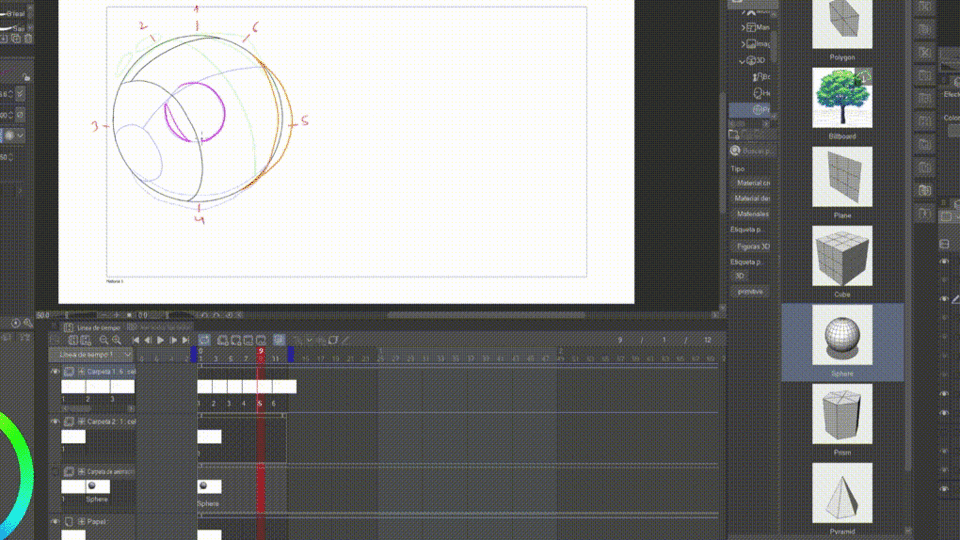Click the primitiva tag button
960x540 pixels.
click(x=749, y=291)
